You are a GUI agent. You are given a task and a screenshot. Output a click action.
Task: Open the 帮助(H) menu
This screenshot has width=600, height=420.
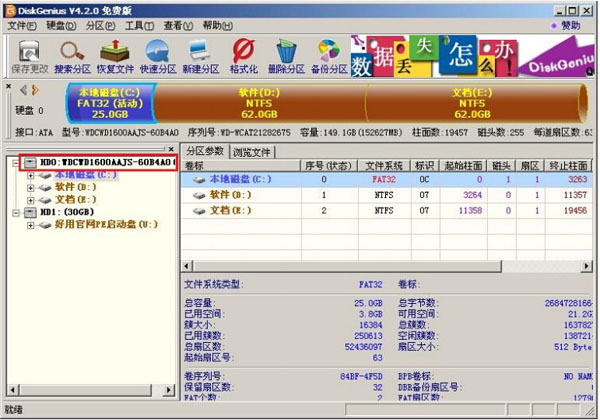pyautogui.click(x=217, y=26)
